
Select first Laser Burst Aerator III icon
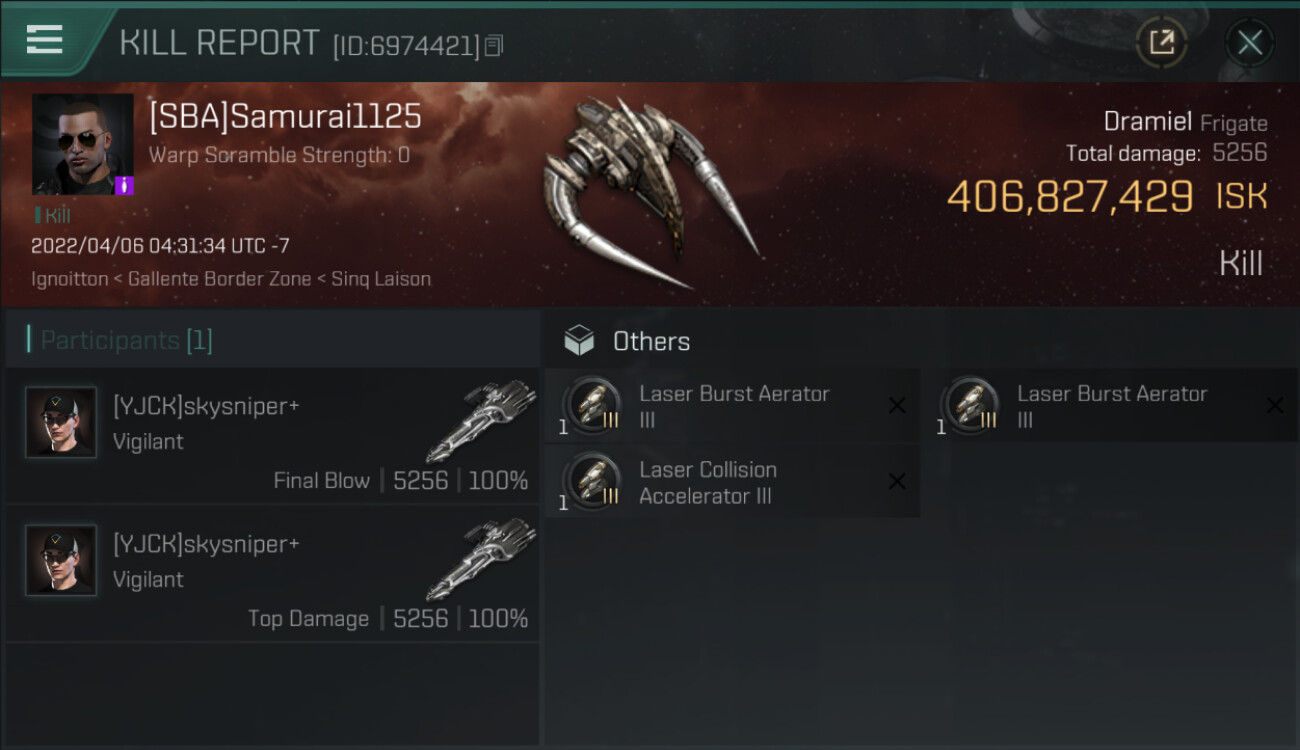[x=592, y=406]
